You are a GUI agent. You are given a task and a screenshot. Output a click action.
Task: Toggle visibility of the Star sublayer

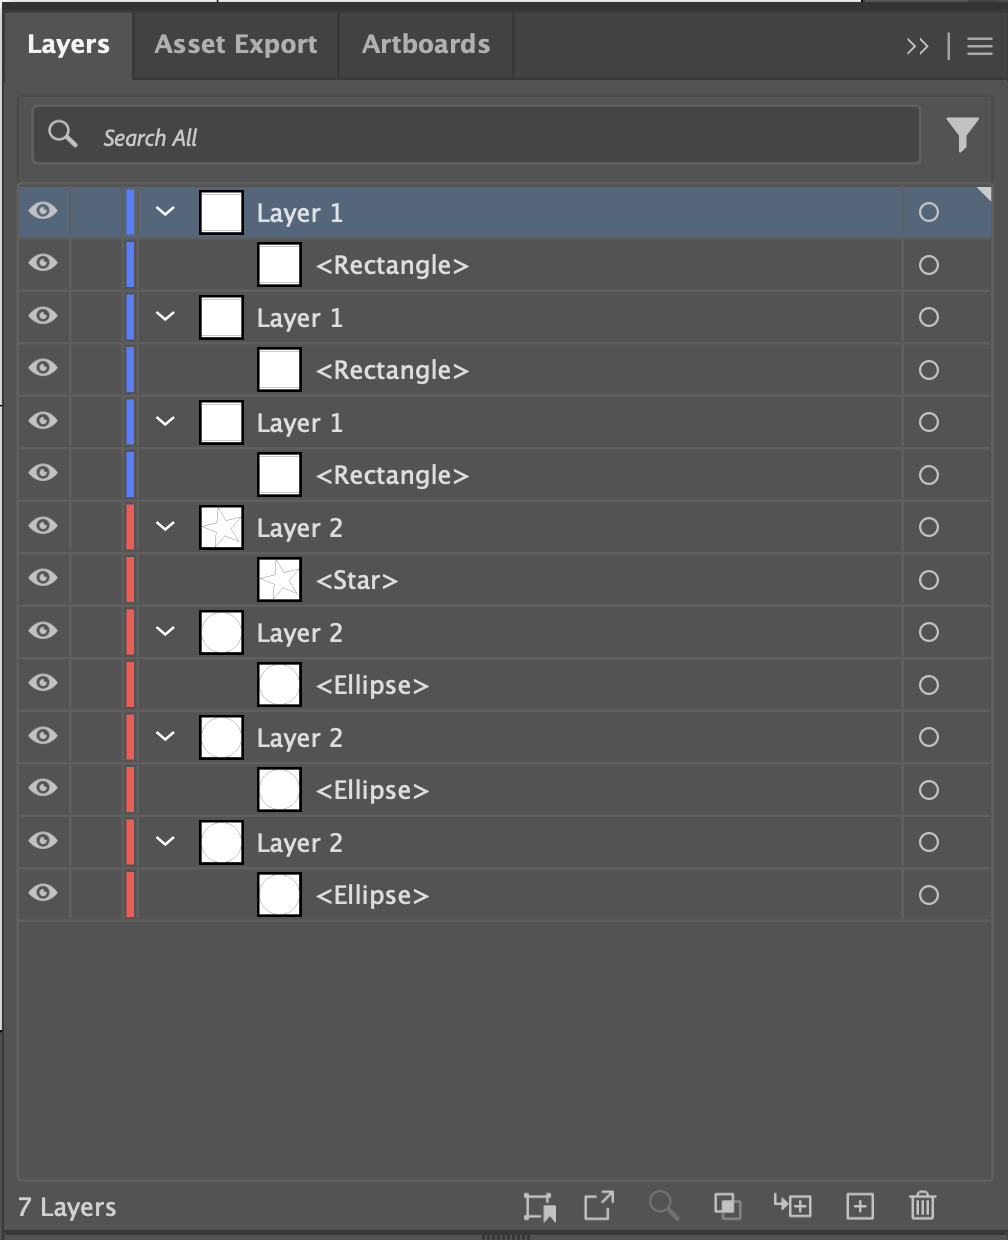(43, 579)
